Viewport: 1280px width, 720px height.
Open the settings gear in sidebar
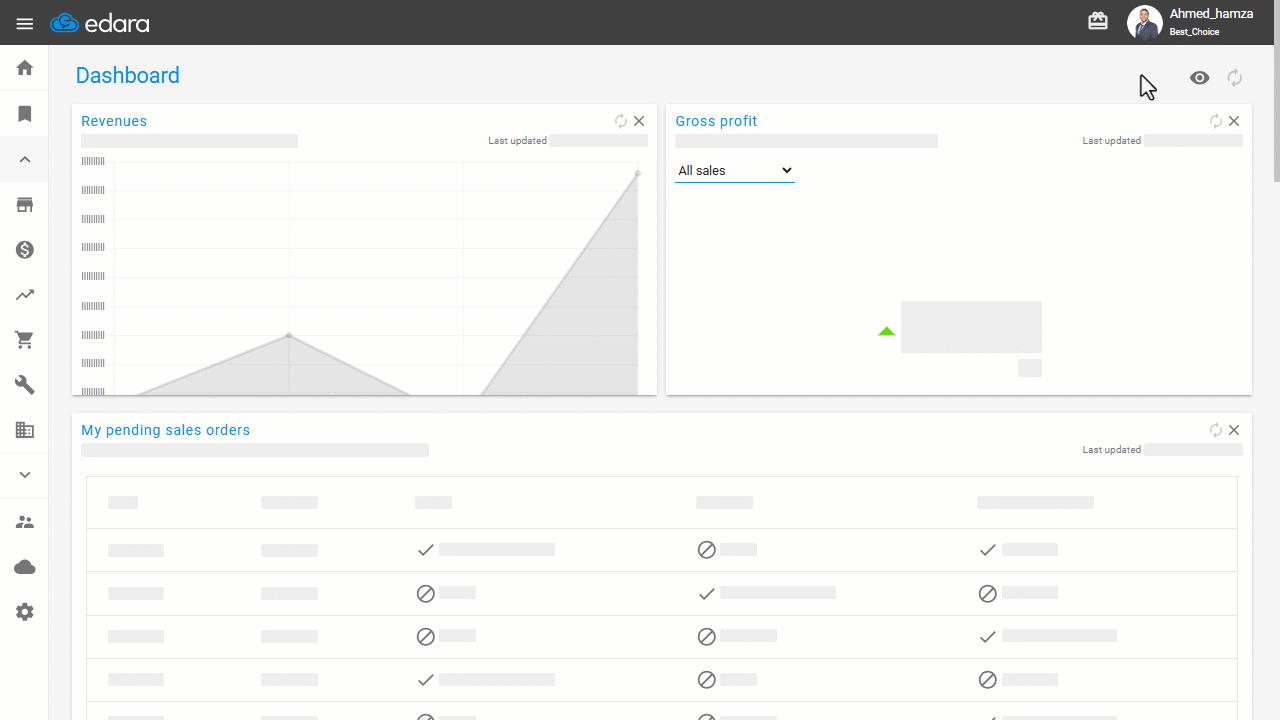[25, 612]
